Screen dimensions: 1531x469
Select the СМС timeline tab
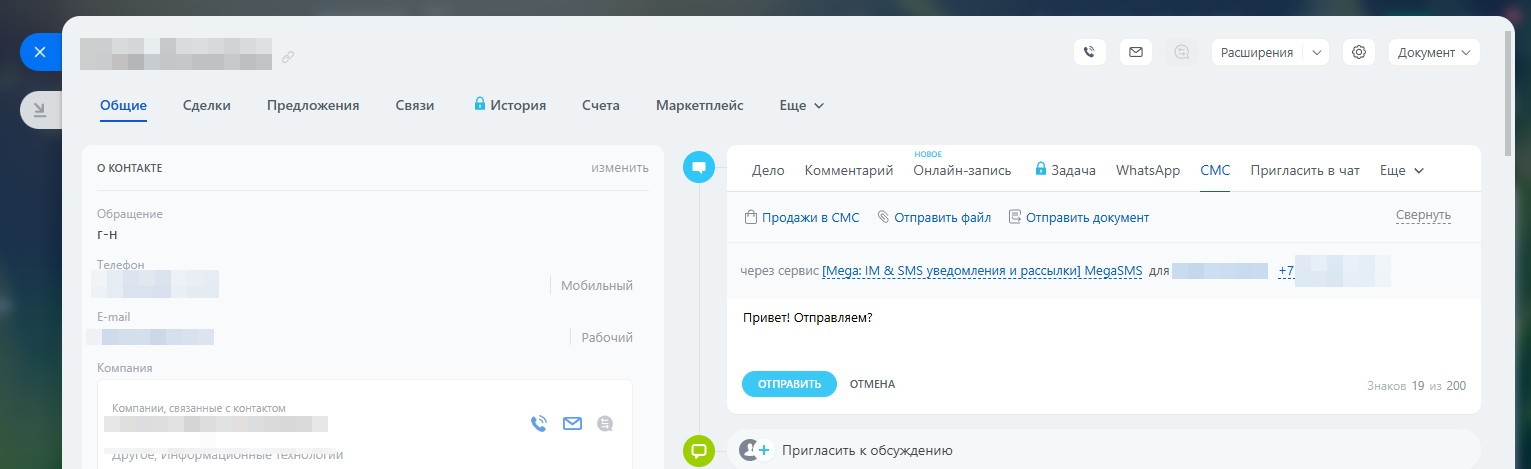tap(1215, 170)
